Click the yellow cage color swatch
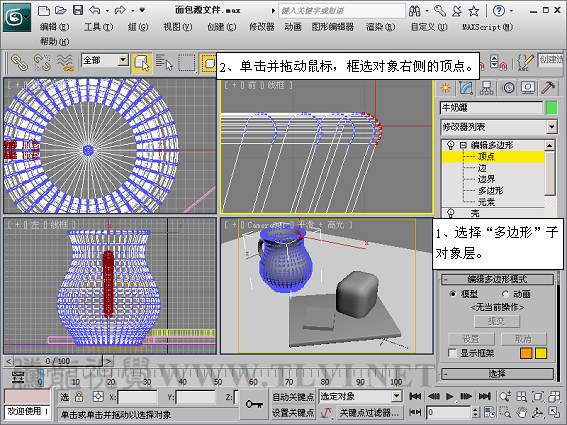Viewport: 567px width, 425px height. [541, 353]
